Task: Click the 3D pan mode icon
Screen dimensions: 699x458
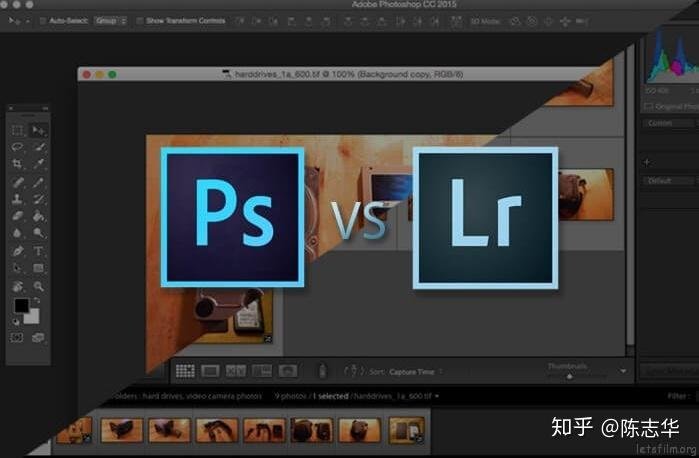Action: click(548, 21)
